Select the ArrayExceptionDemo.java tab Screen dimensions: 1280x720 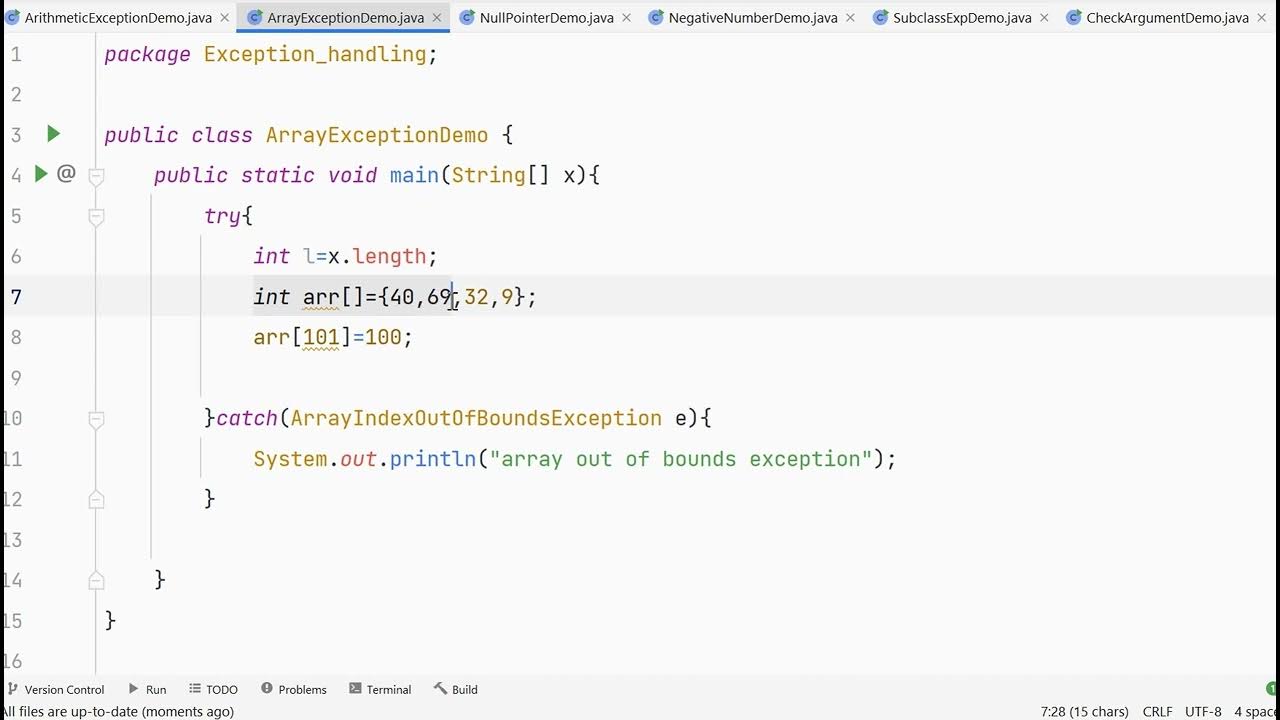345,18
